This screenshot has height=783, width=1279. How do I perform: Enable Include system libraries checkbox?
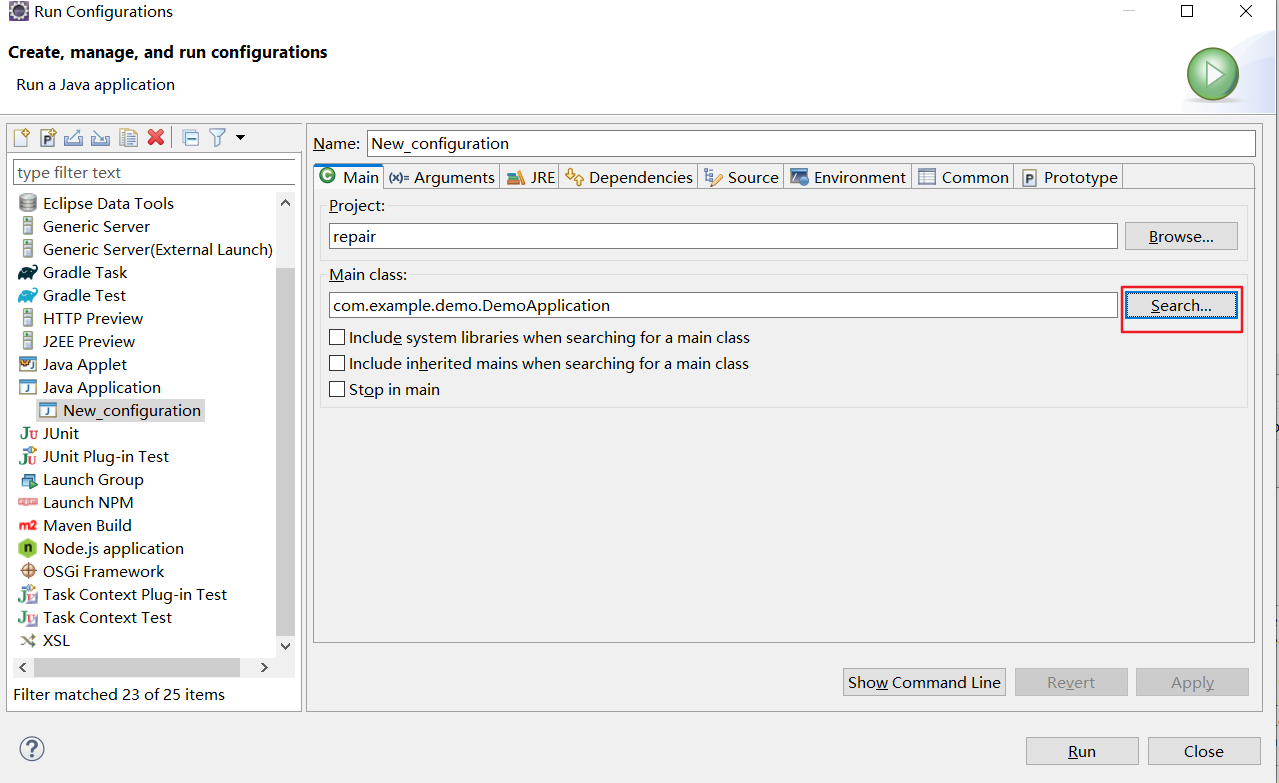338,338
